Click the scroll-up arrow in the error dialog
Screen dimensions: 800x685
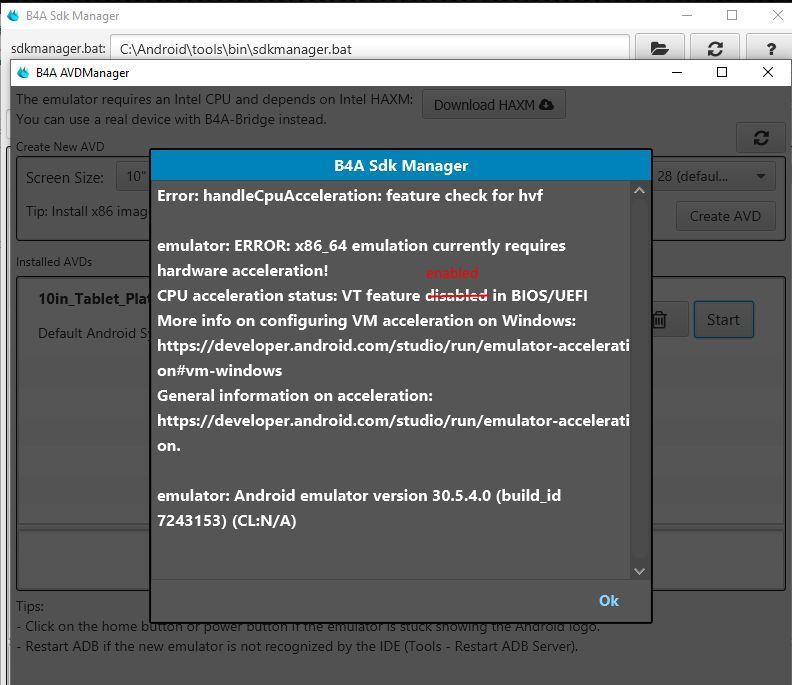[x=639, y=191]
